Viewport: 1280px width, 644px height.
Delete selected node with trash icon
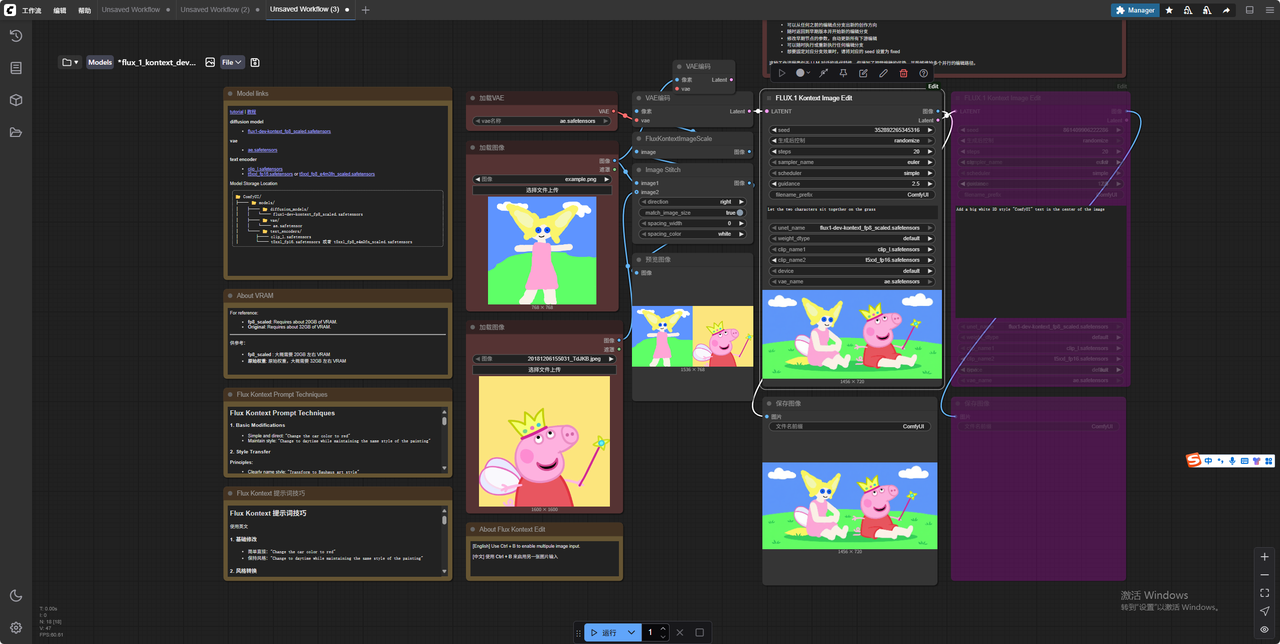pyautogui.click(x=903, y=73)
